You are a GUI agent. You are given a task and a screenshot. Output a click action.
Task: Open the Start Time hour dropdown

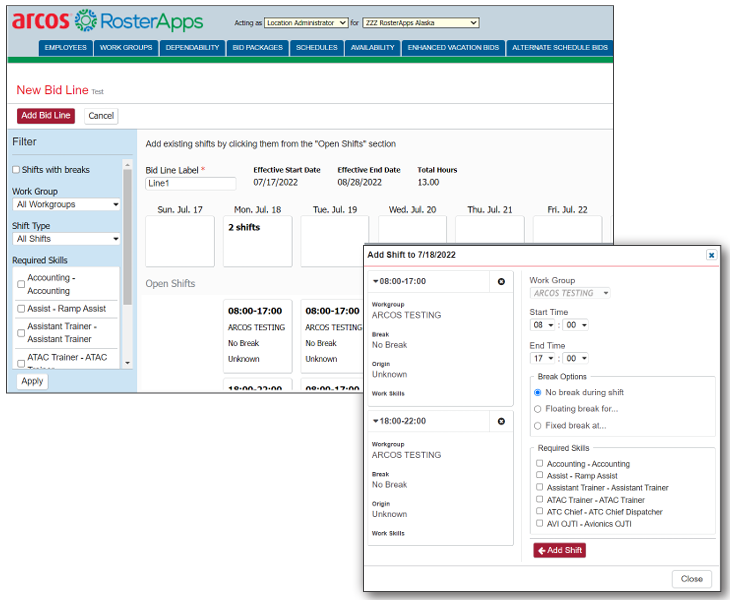(x=542, y=325)
